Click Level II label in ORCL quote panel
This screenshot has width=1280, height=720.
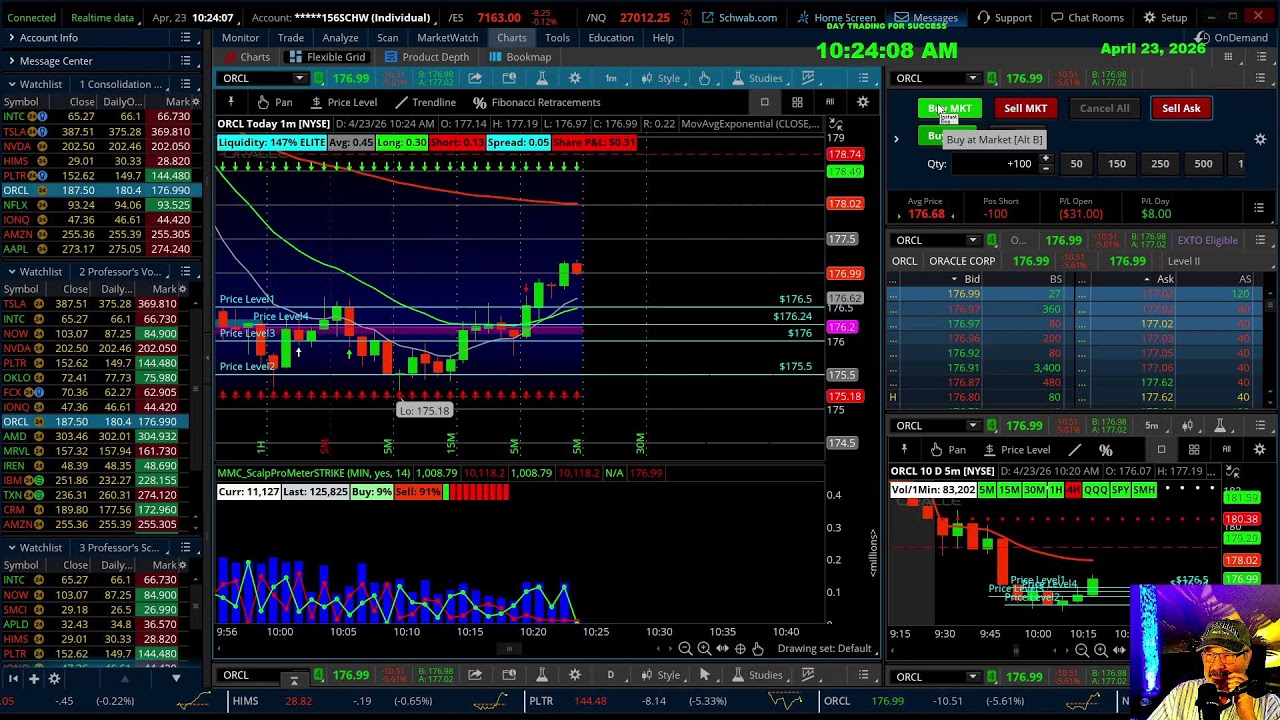click(x=1184, y=261)
